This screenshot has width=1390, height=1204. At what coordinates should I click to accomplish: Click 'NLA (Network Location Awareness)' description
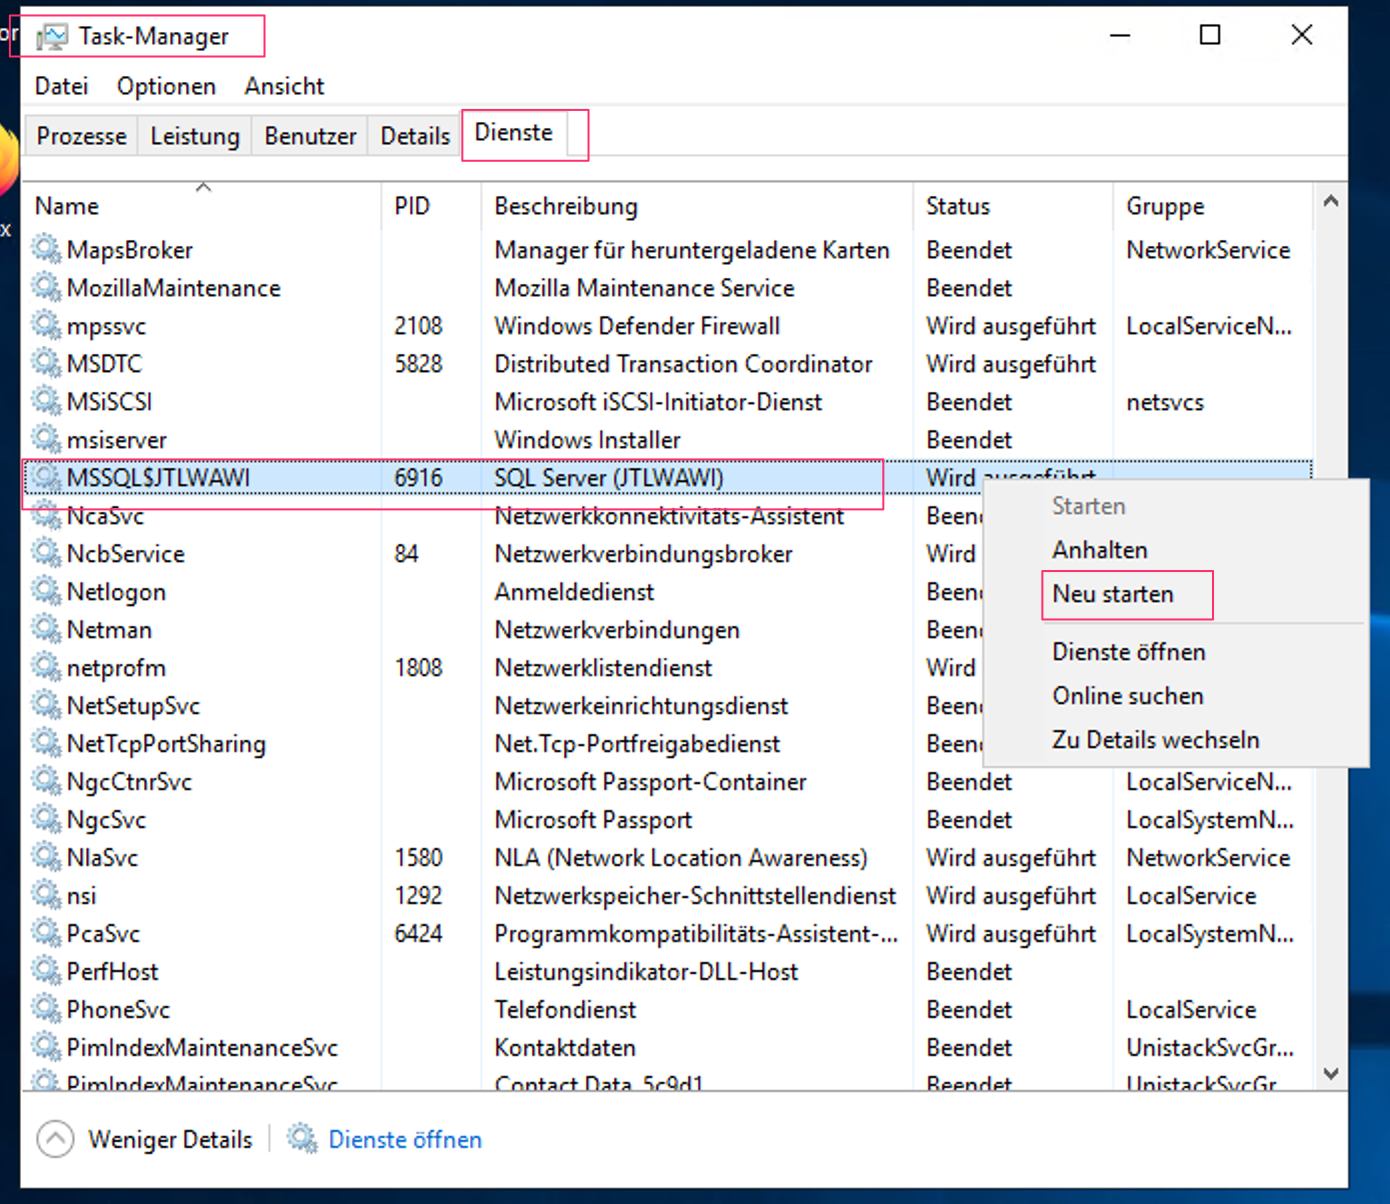click(681, 858)
